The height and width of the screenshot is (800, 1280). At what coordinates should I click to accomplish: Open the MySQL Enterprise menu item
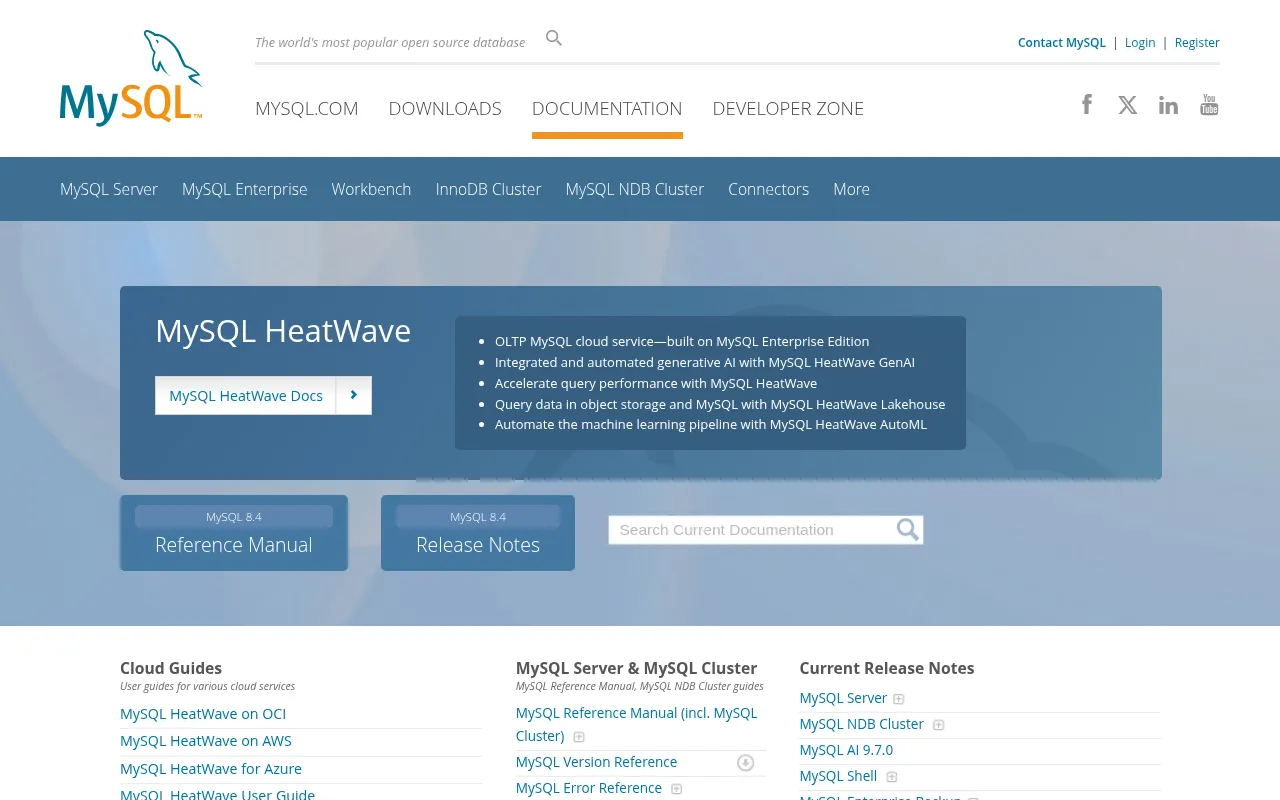point(245,189)
